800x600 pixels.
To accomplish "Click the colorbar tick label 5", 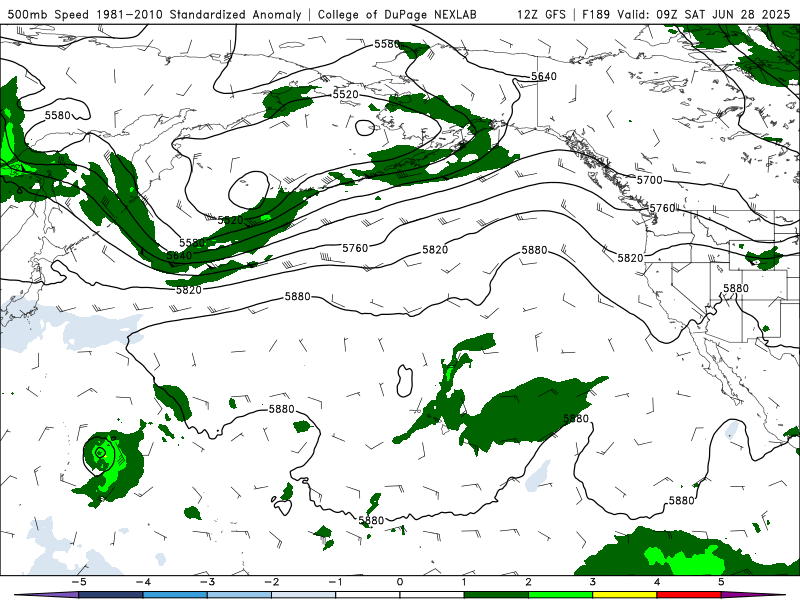I will coord(721,582).
